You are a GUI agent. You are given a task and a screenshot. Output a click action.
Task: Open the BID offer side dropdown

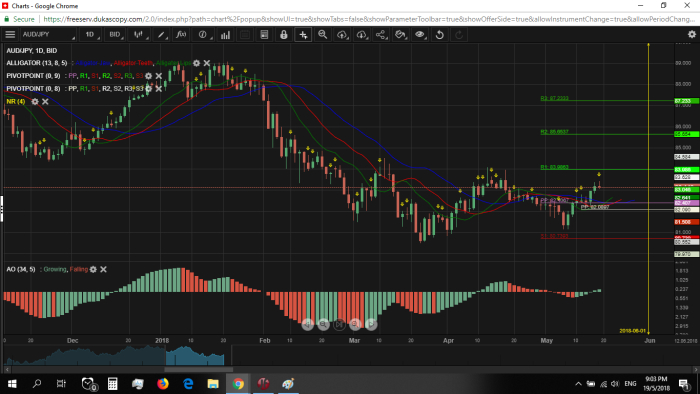click(116, 34)
